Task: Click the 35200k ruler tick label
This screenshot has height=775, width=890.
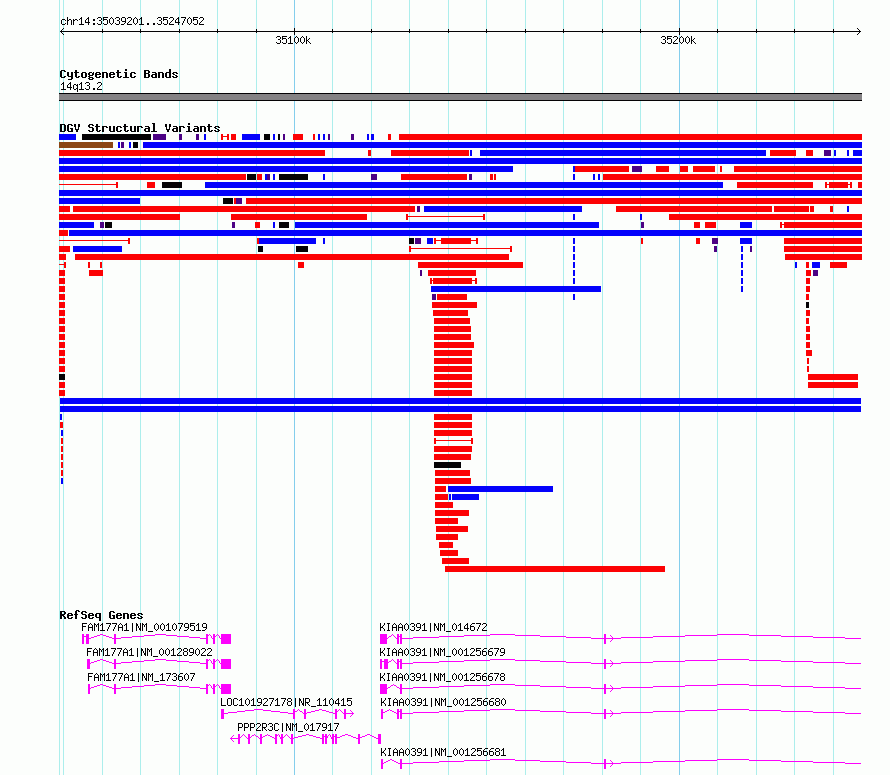Action: coord(678,40)
